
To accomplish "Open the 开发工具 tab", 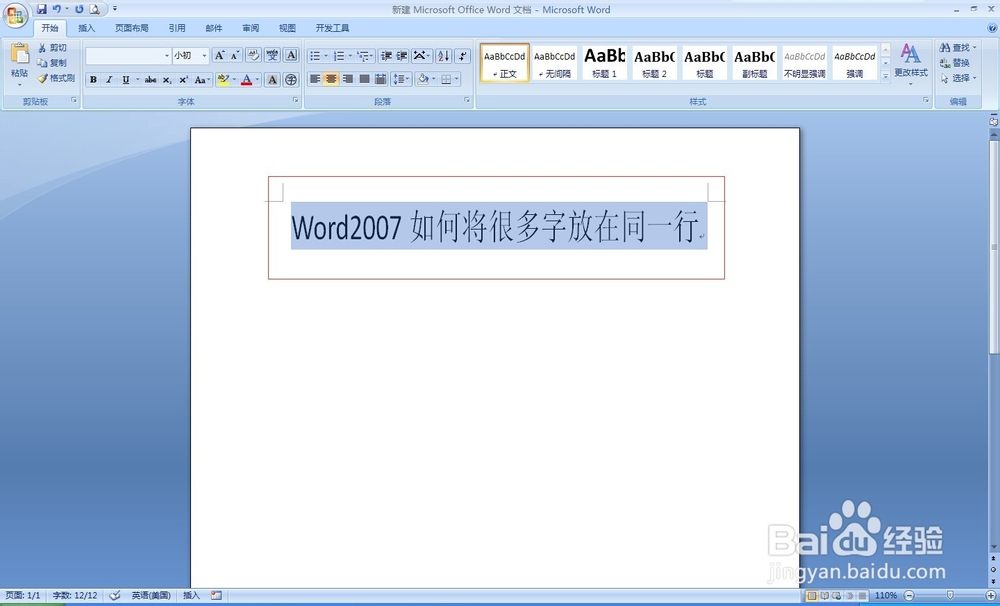I will pyautogui.click(x=332, y=28).
